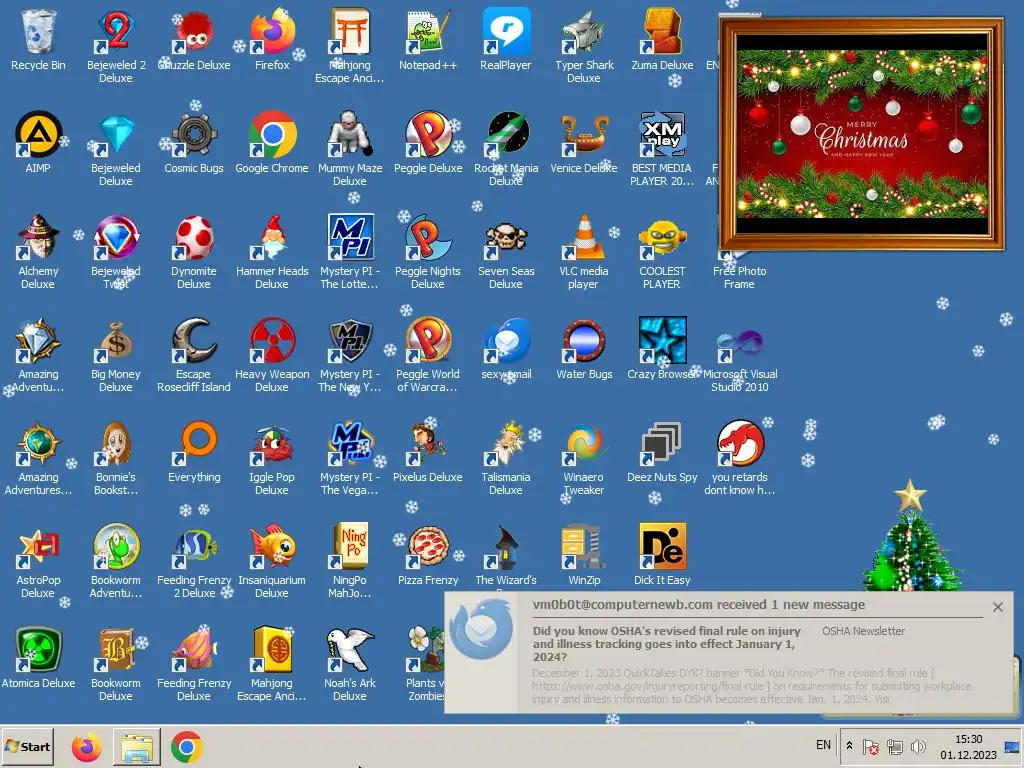Click the Noah's Ark Deluxe dove icon
Viewport: 1024px width, 768px height.
click(x=349, y=650)
